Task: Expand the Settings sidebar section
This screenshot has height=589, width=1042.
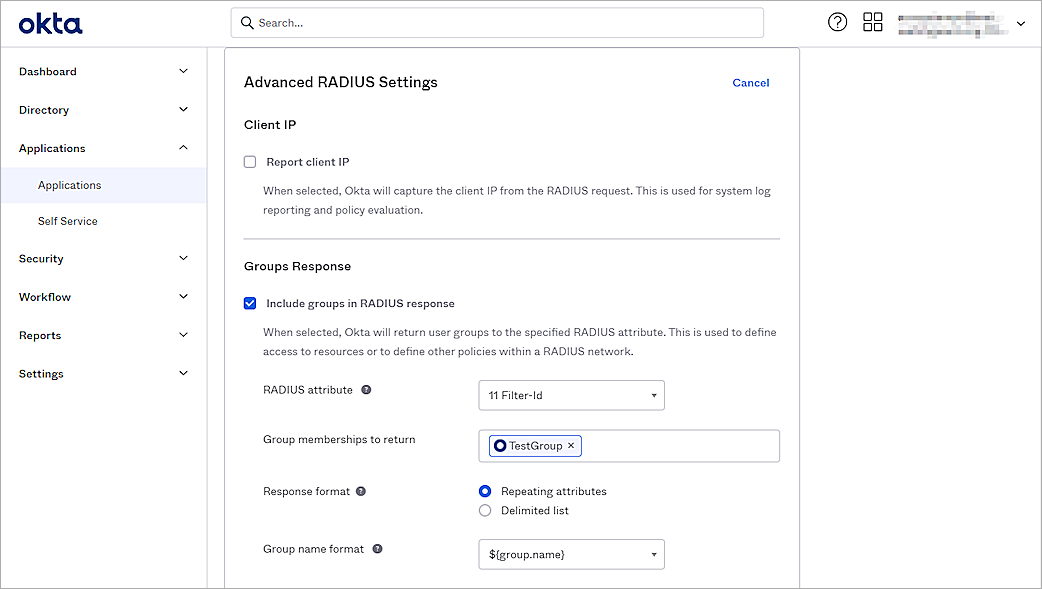Action: click(41, 373)
